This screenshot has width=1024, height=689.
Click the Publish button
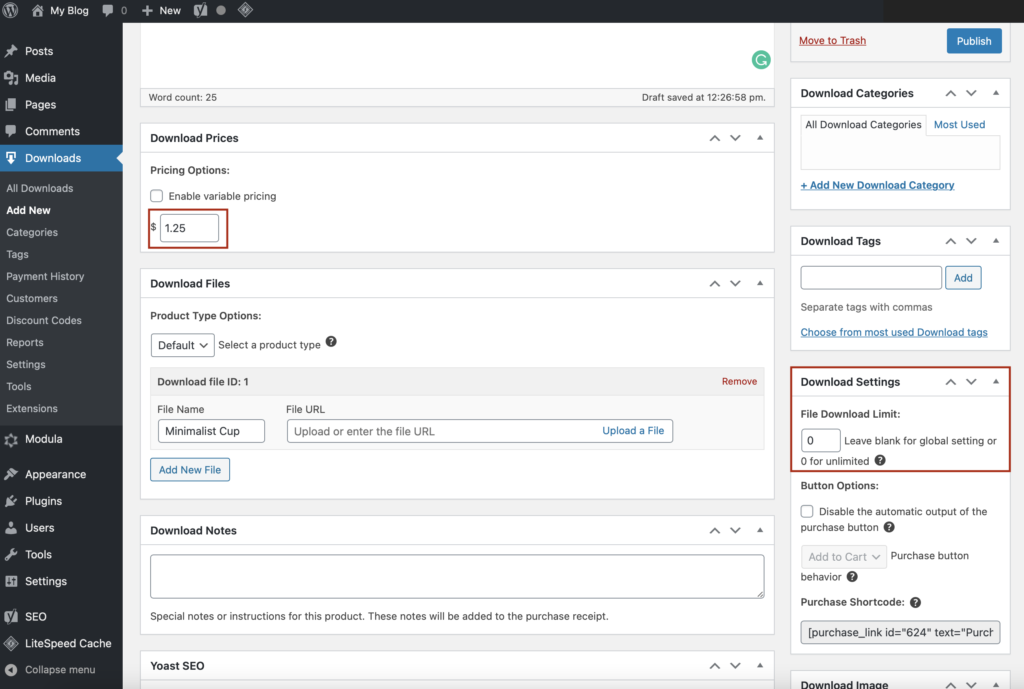[974, 41]
